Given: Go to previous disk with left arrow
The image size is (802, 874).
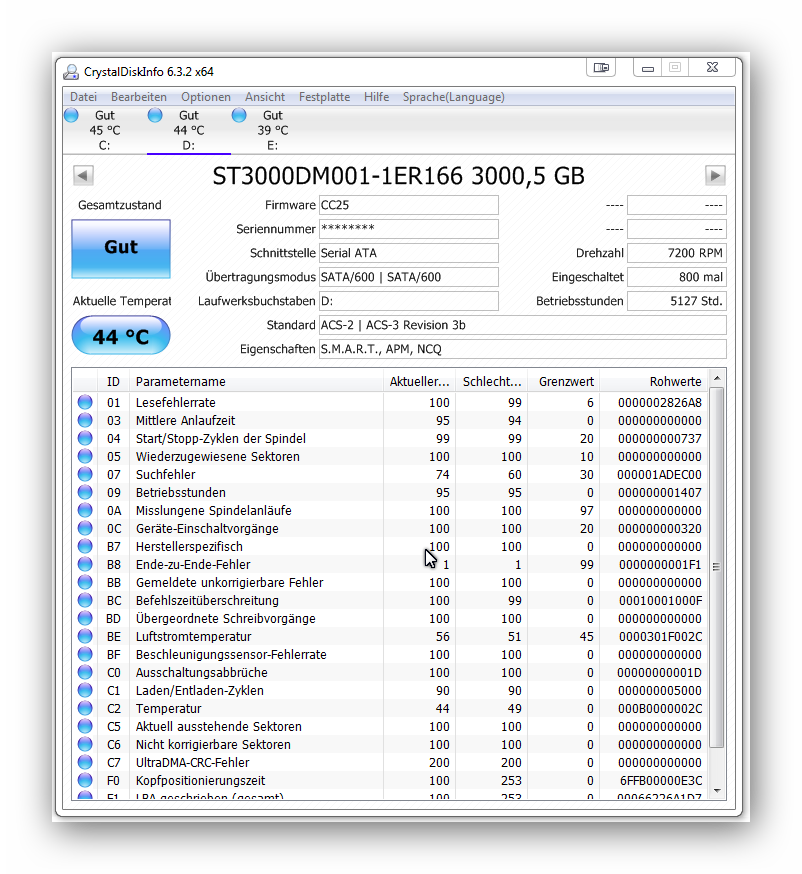Looking at the screenshot, I should pyautogui.click(x=83, y=176).
